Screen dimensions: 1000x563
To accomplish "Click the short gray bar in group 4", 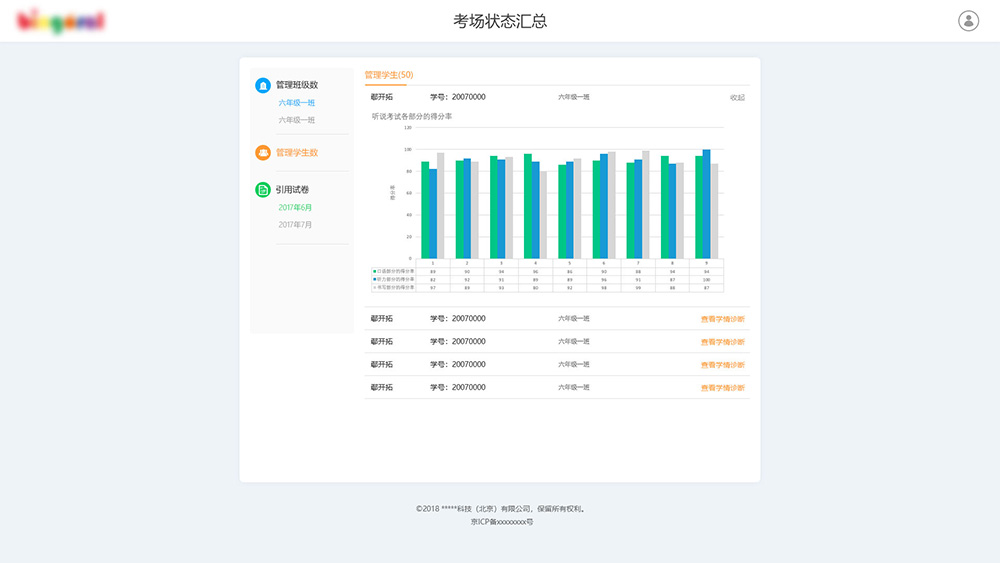I will [543, 215].
